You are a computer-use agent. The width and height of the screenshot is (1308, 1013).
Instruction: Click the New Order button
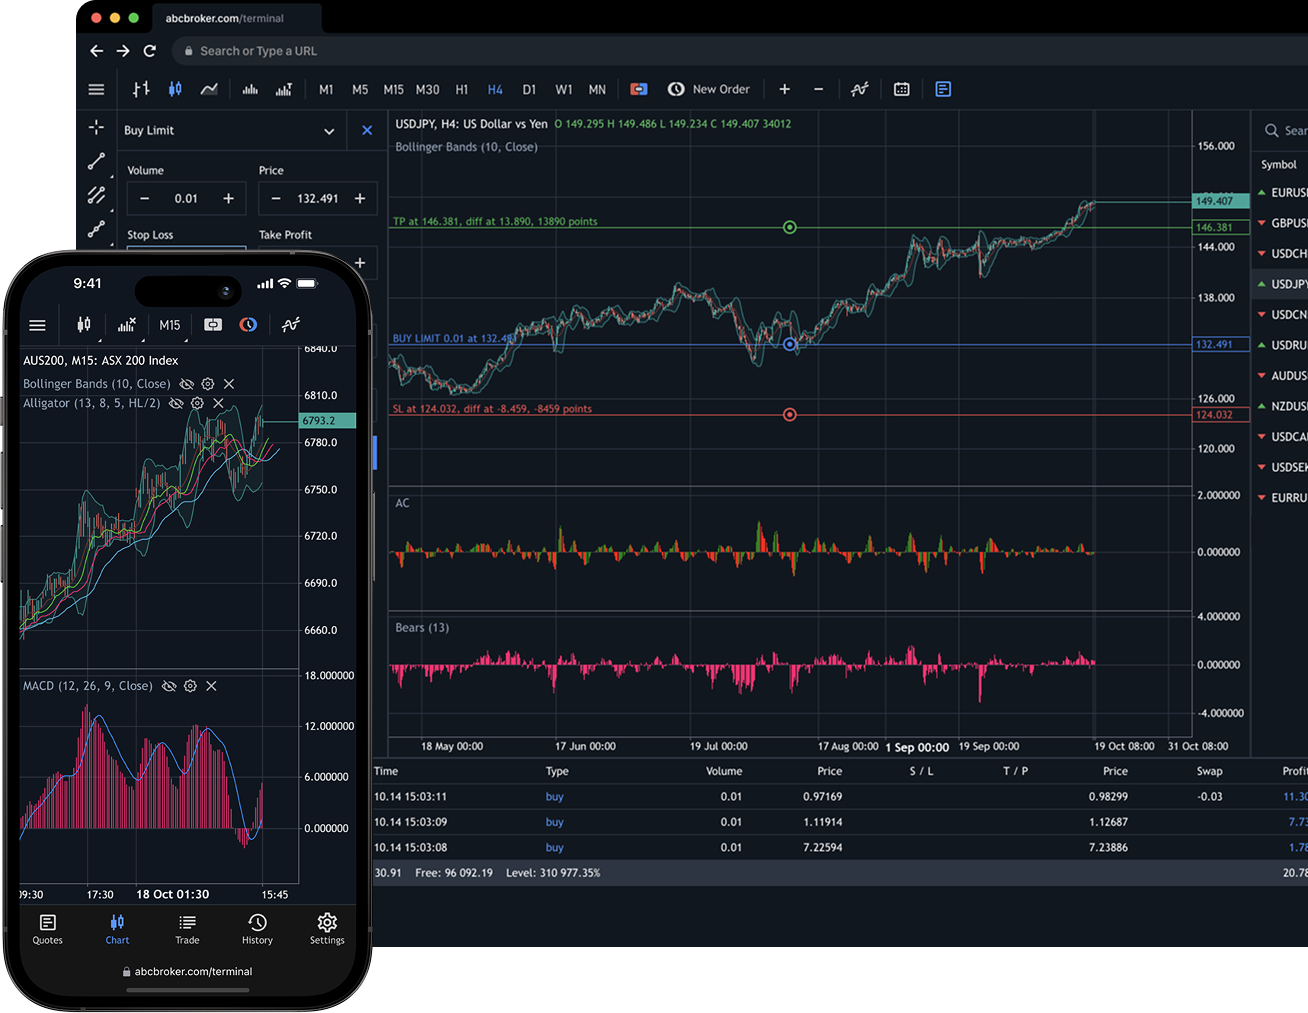pyautogui.click(x=709, y=89)
